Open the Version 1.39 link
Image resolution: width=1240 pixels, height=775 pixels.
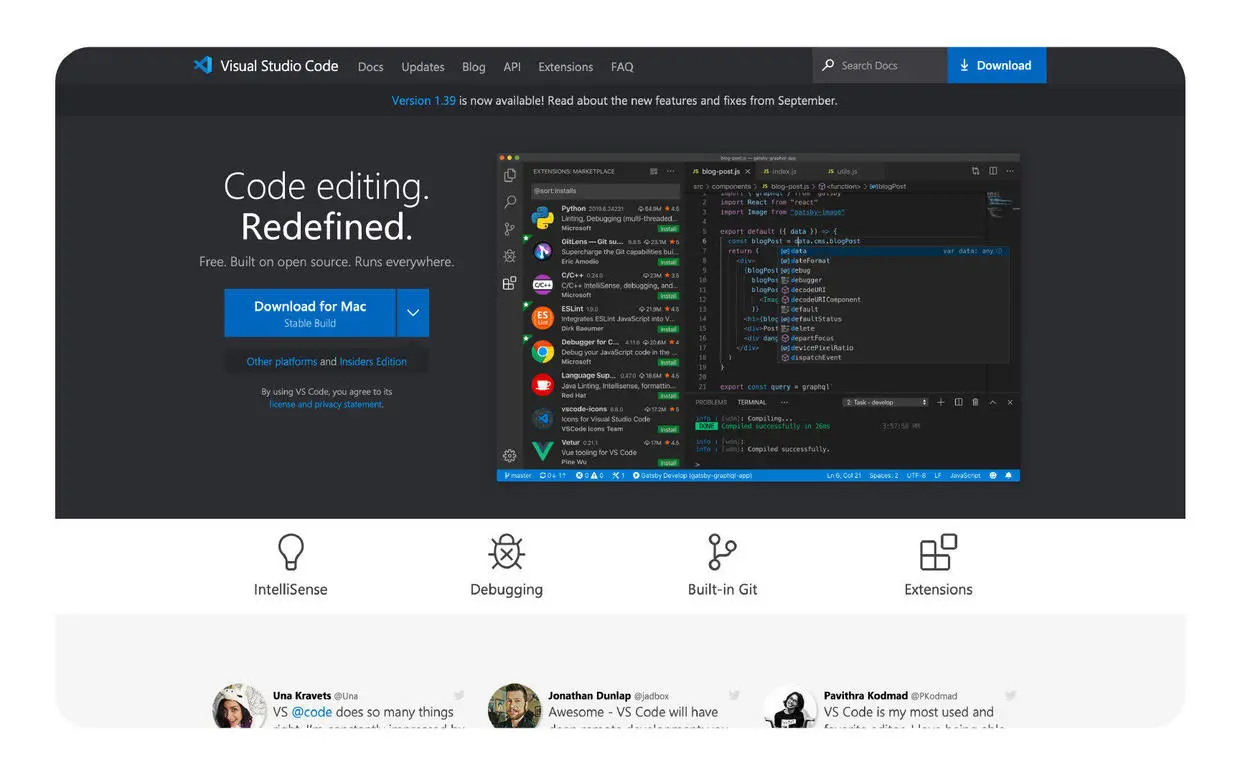tap(423, 101)
